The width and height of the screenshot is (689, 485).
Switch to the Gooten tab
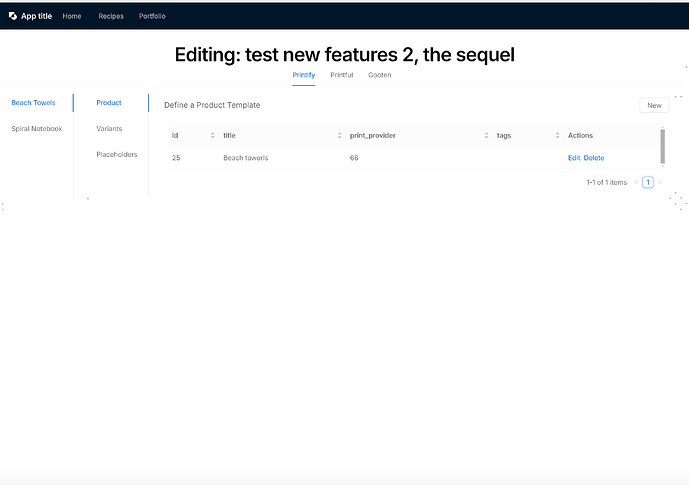click(380, 75)
